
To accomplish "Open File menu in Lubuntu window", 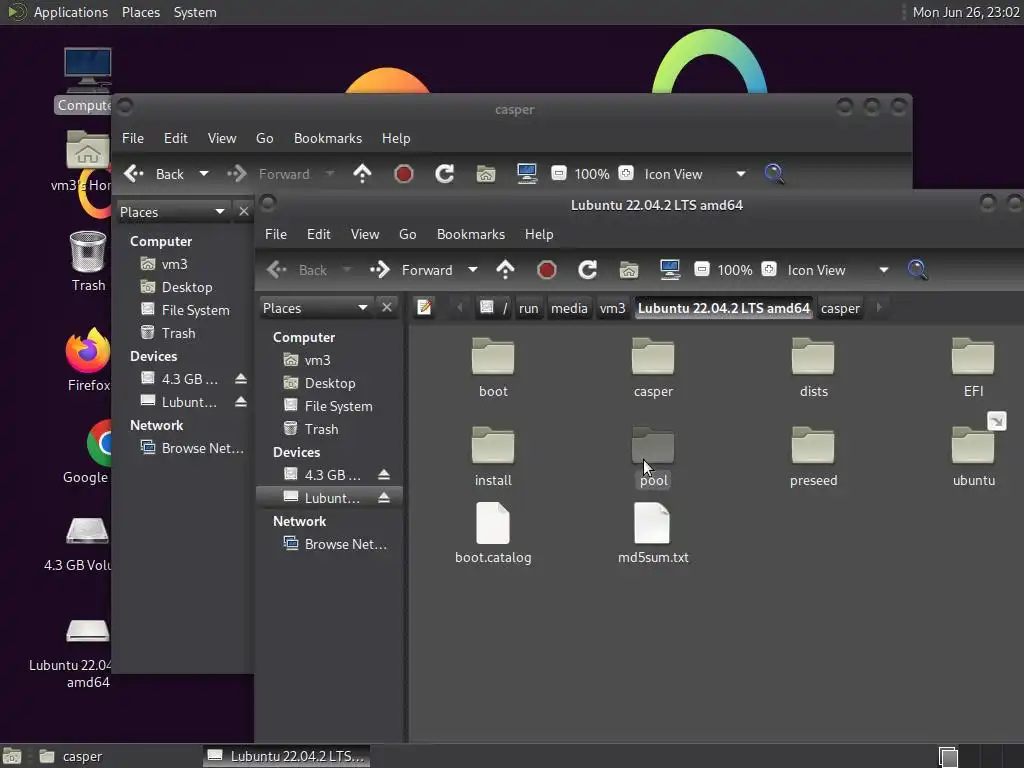I will tap(276, 234).
